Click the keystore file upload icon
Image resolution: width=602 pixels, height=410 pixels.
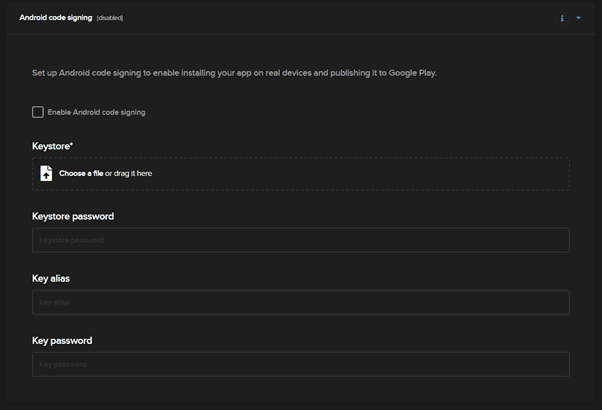[46, 173]
